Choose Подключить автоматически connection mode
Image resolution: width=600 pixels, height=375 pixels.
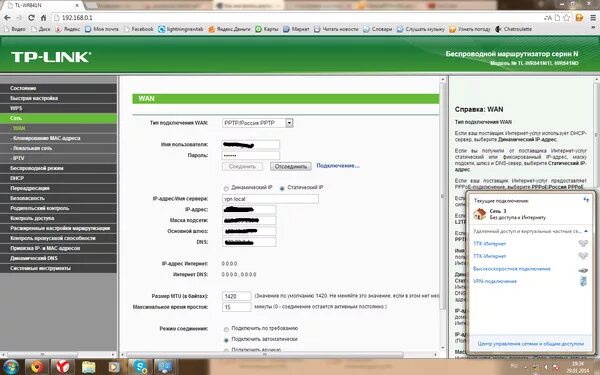(x=226, y=340)
